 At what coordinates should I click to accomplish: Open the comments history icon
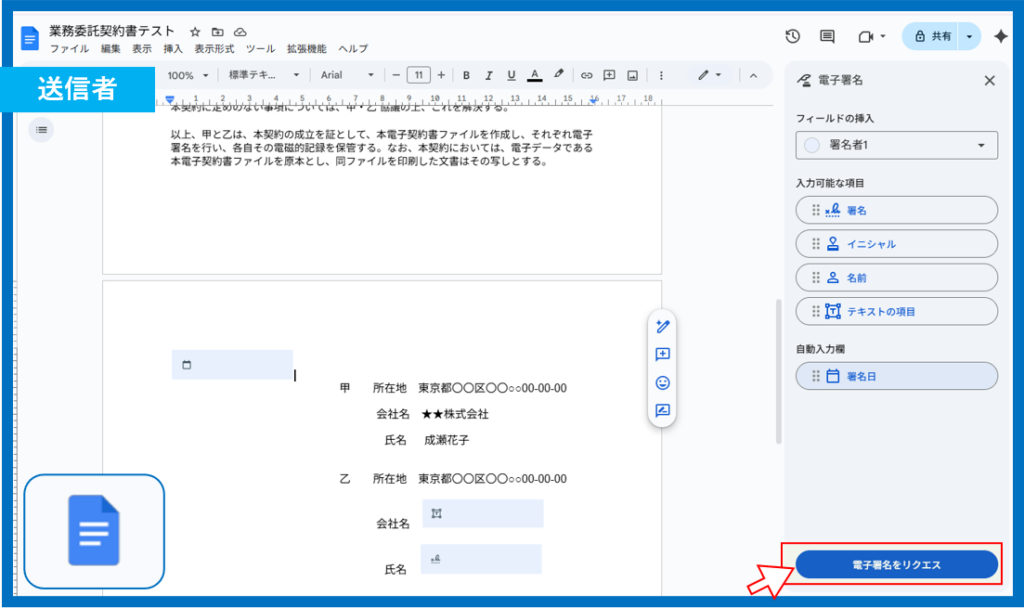[x=827, y=36]
